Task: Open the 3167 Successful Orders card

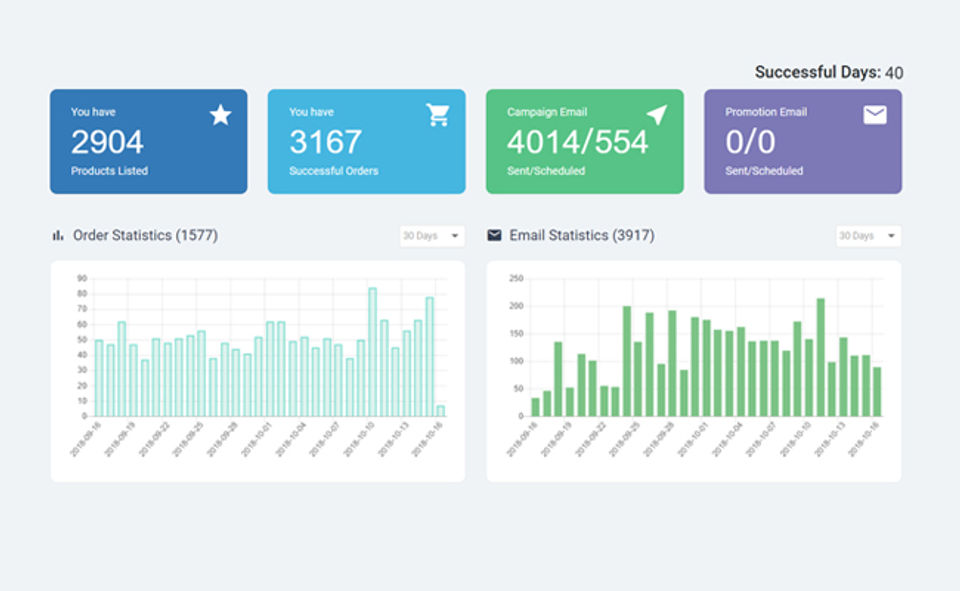Action: click(367, 141)
